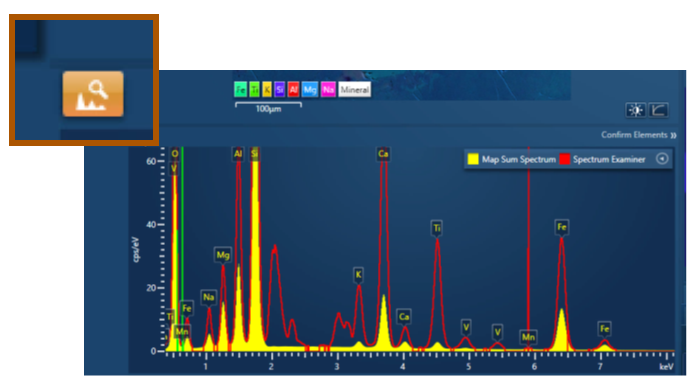
Task: Click the Fe peak label at 6.4 keV
Action: [x=562, y=227]
